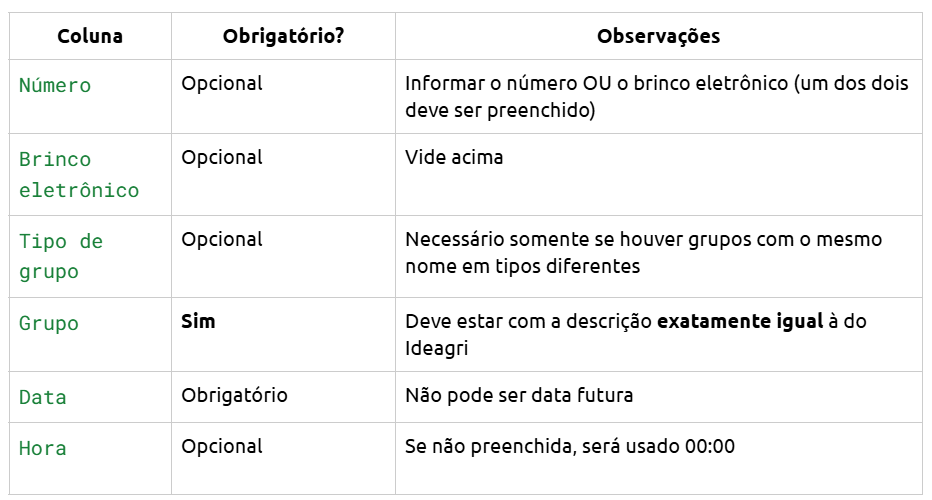Select the green Número column name
The image size is (932, 500).
[55, 85]
